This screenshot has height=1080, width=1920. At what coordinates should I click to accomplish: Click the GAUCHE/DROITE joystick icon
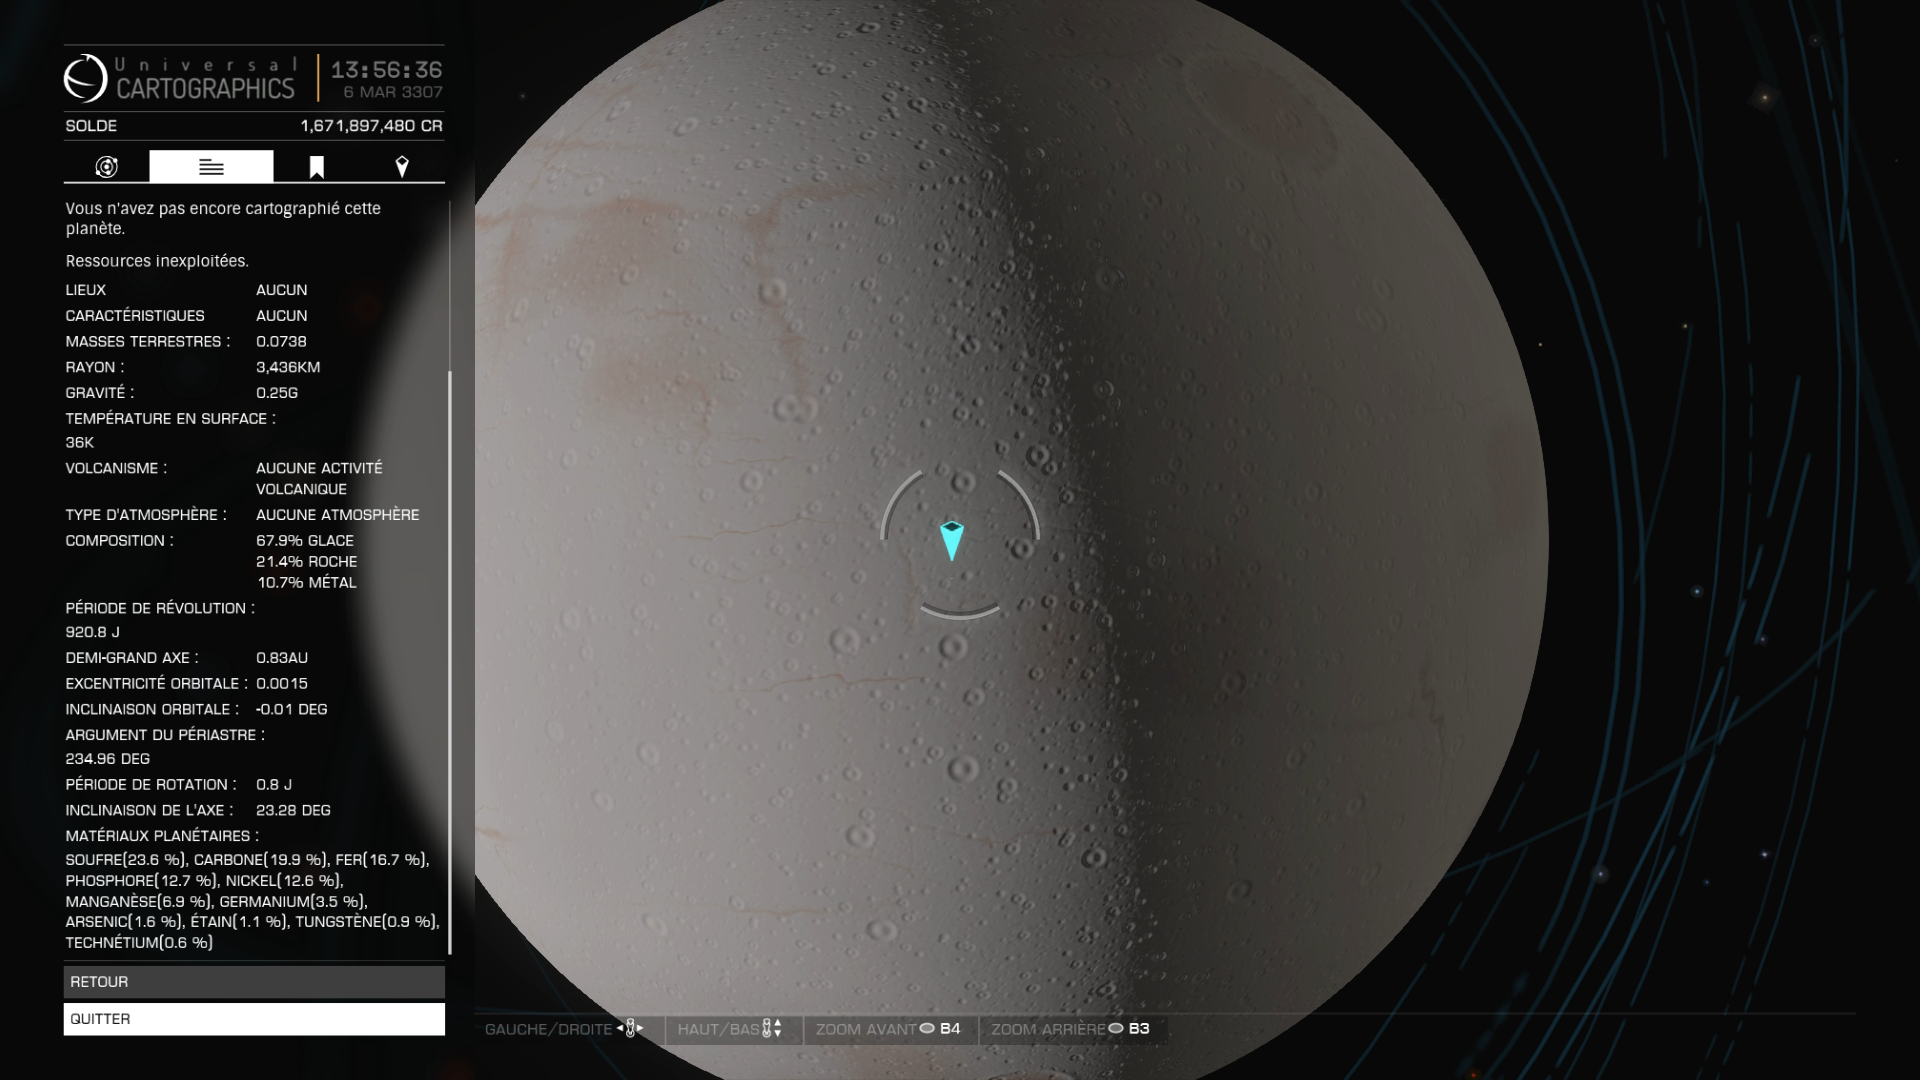coord(630,1028)
